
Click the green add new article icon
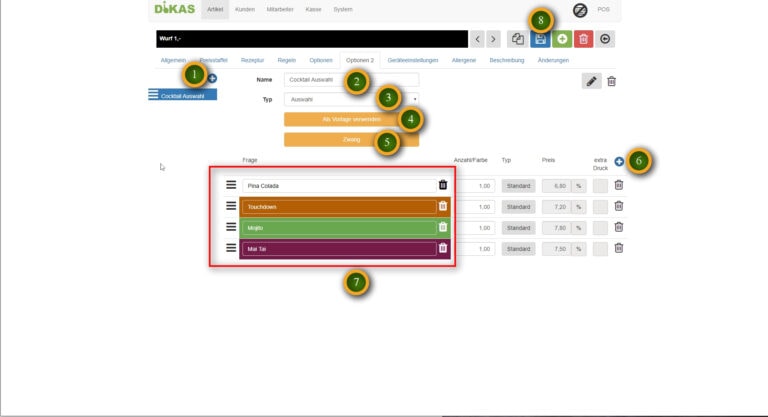point(562,39)
